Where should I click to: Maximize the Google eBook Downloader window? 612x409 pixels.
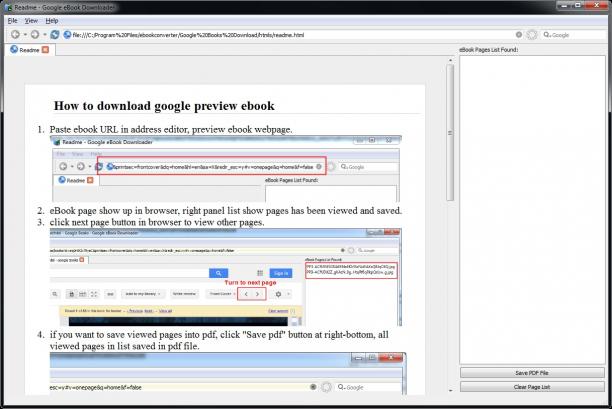coord(578,5)
